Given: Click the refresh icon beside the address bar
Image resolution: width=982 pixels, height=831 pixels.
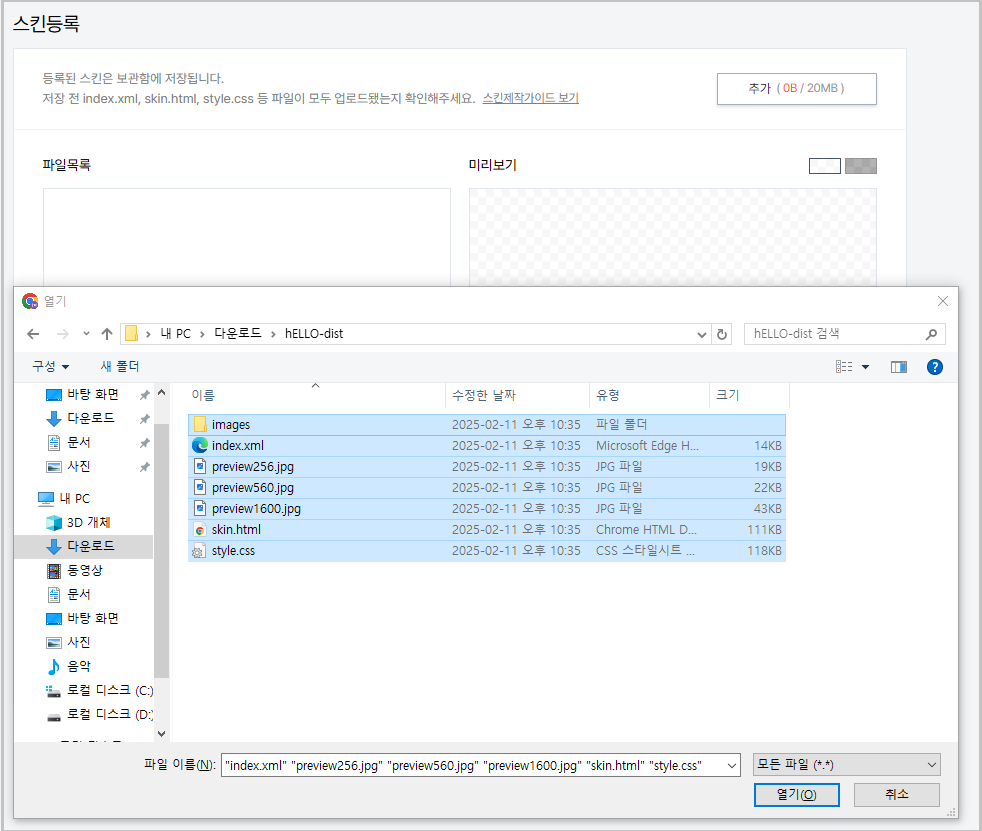Looking at the screenshot, I should pos(721,333).
